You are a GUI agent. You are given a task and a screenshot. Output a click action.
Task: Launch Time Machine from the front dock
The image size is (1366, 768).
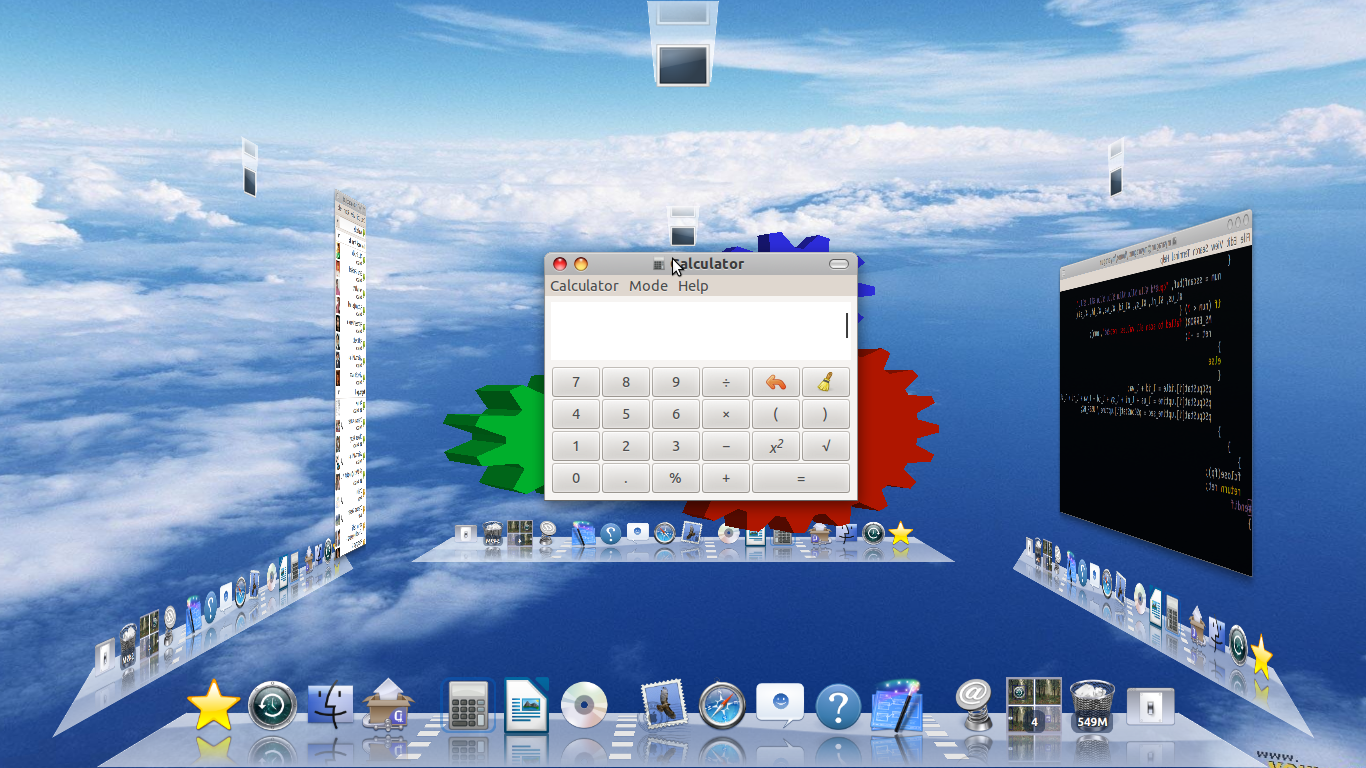(272, 706)
